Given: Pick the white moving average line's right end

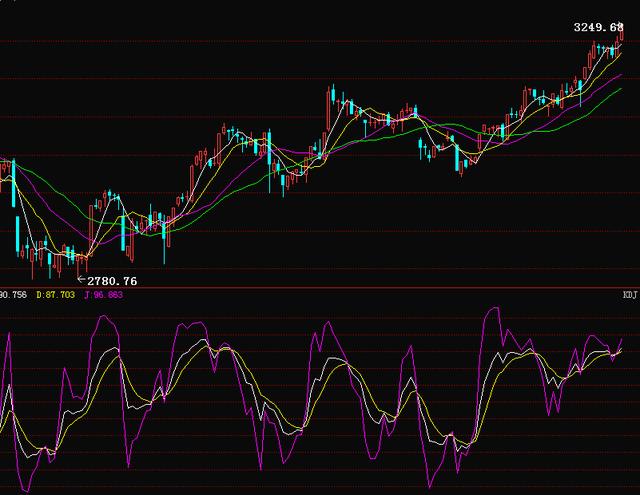Looking at the screenshot, I should pyautogui.click(x=620, y=45).
